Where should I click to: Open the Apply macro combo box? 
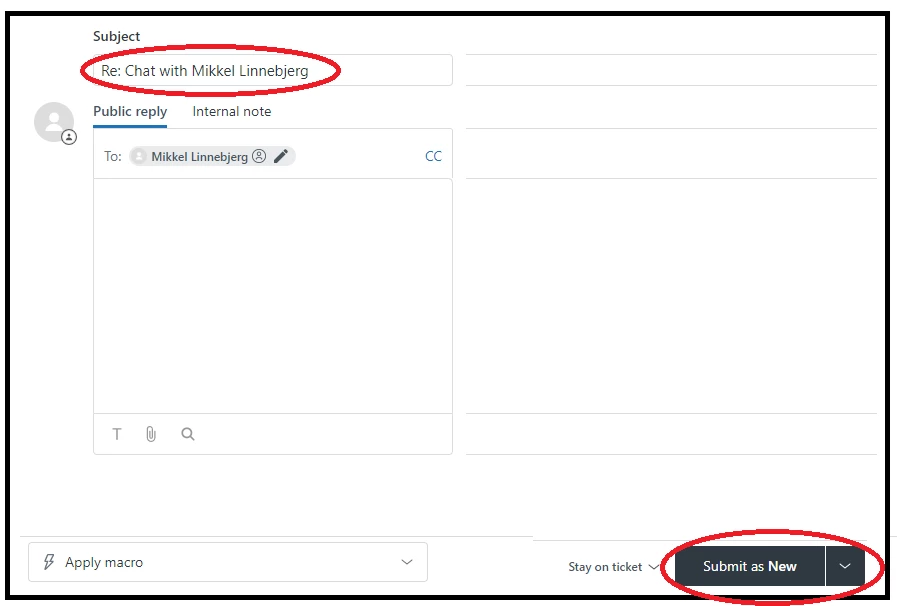pos(228,562)
